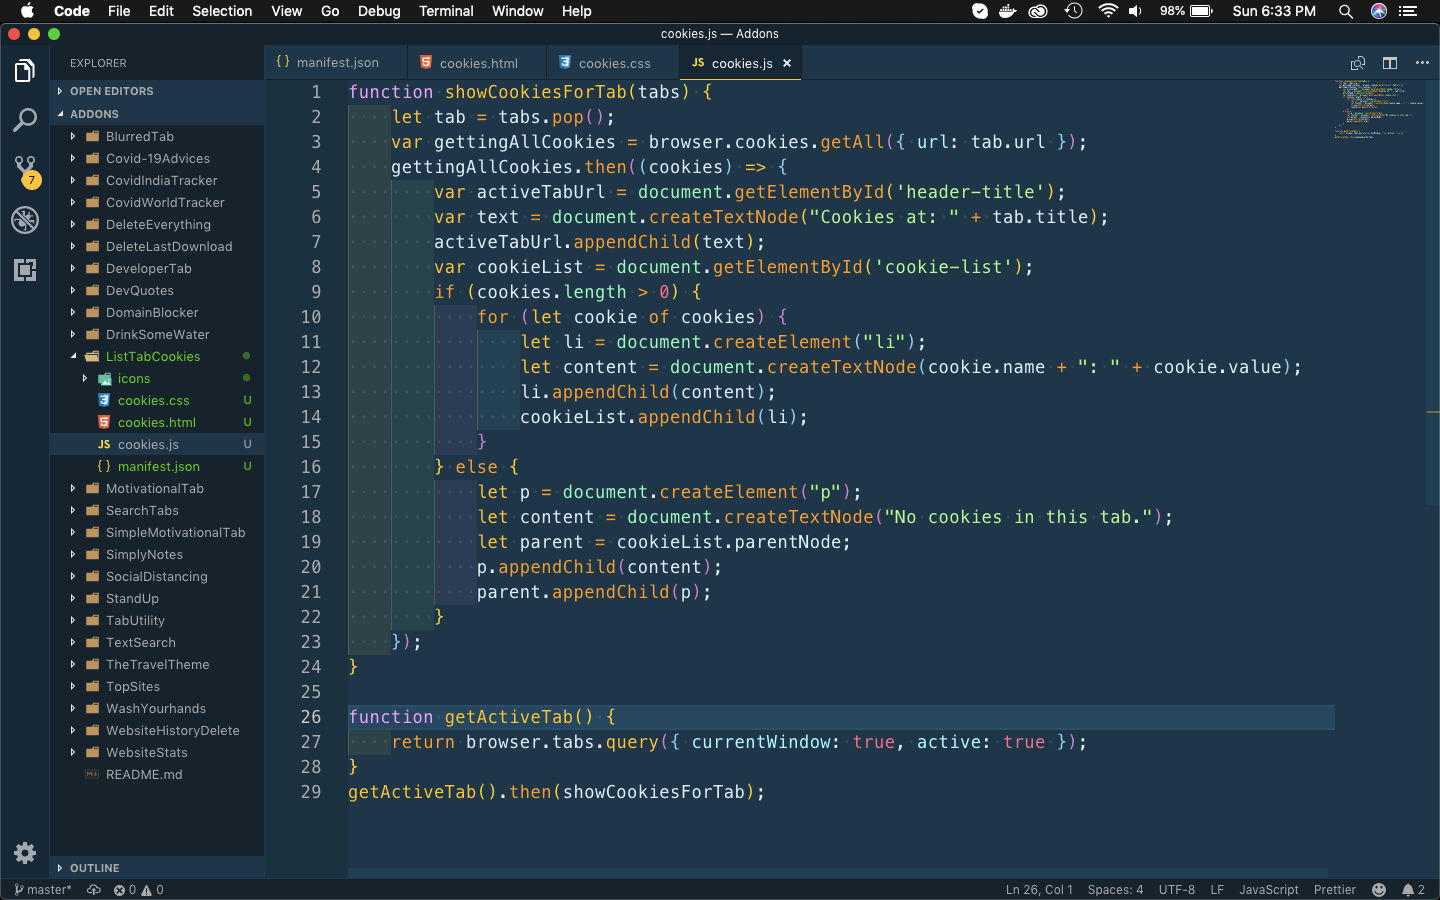This screenshot has width=1440, height=900.
Task: Expand the DomainBlocker folder
Action: pos(157,312)
